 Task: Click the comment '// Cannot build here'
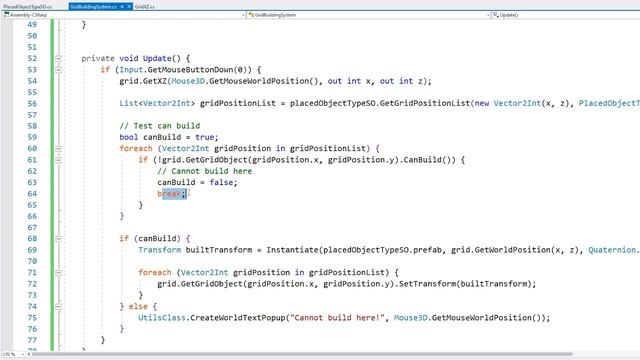pos(204,171)
